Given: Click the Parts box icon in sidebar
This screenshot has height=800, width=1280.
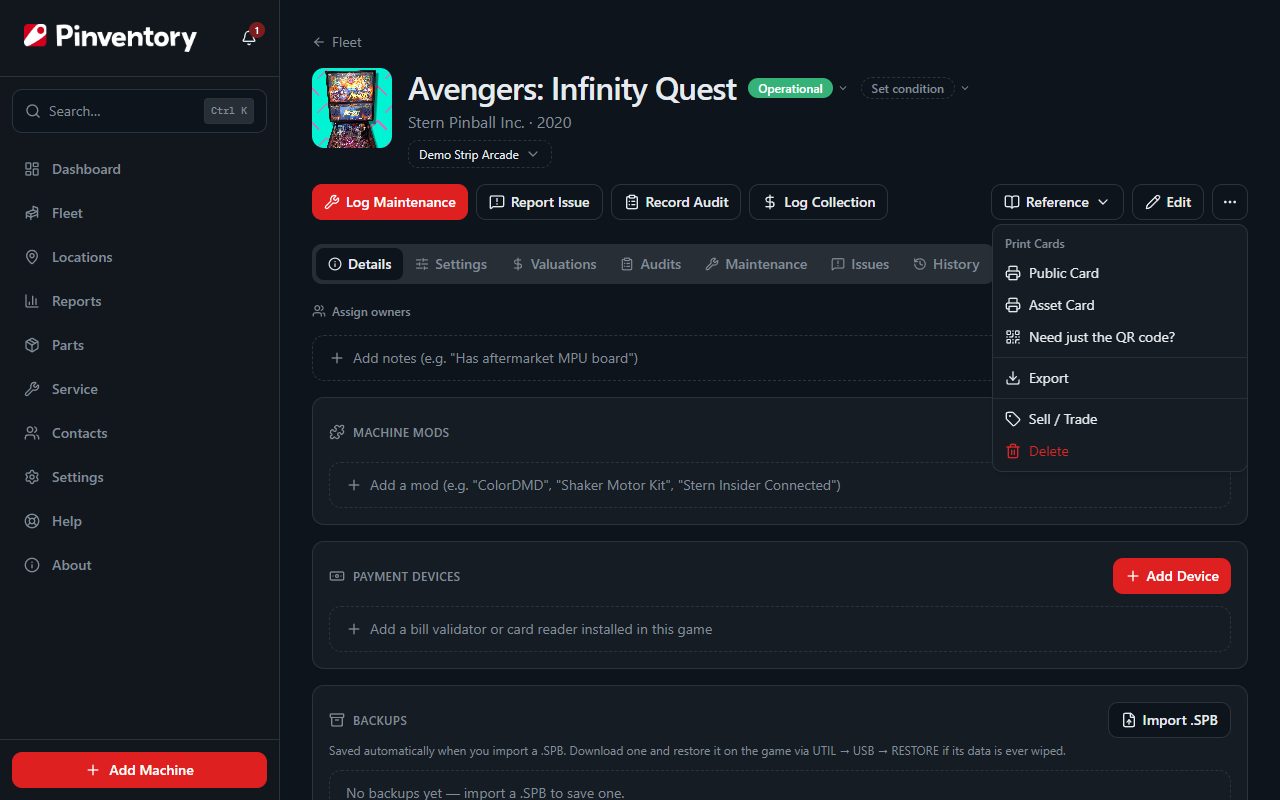Looking at the screenshot, I should 32,345.
